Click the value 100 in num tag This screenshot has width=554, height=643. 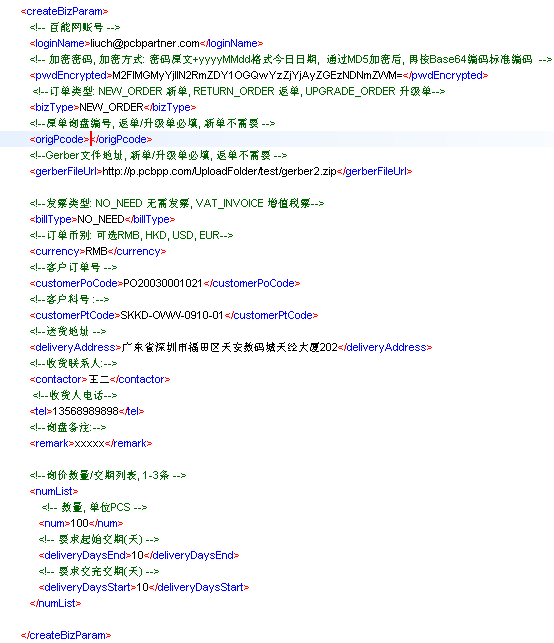click(x=80, y=523)
